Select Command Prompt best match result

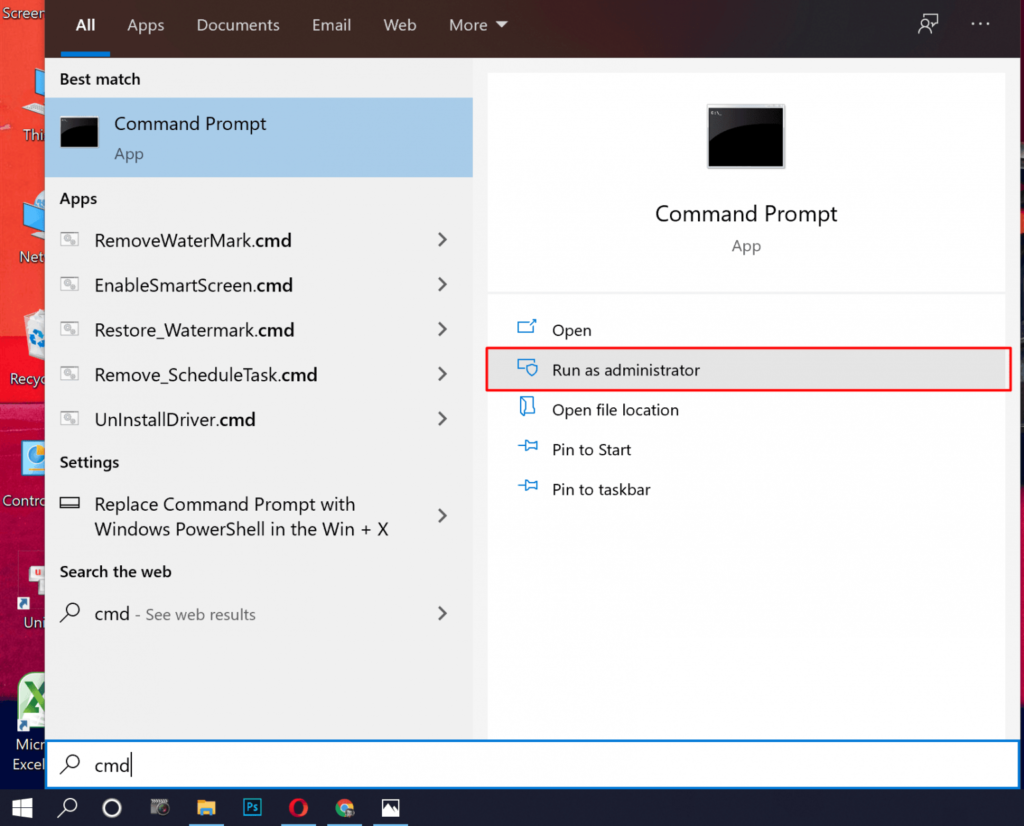pos(259,137)
